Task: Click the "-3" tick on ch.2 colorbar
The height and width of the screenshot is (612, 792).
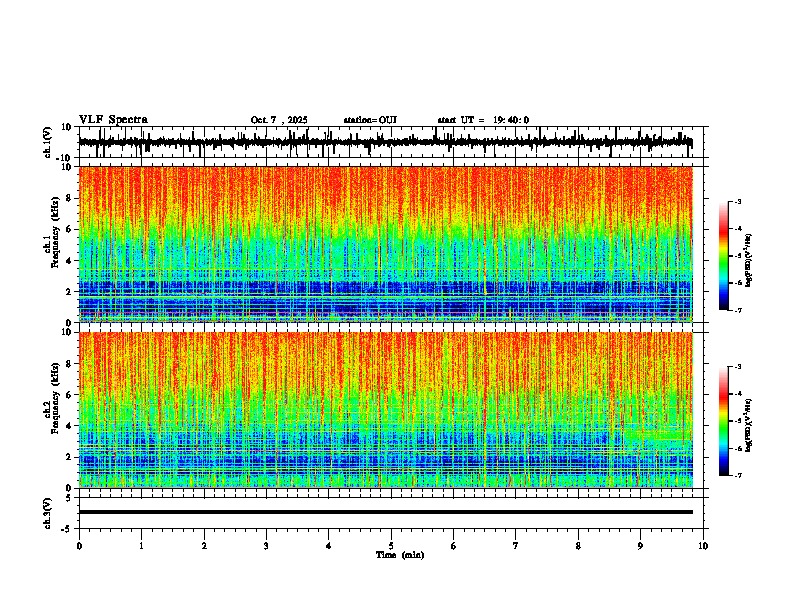Action: click(x=738, y=367)
